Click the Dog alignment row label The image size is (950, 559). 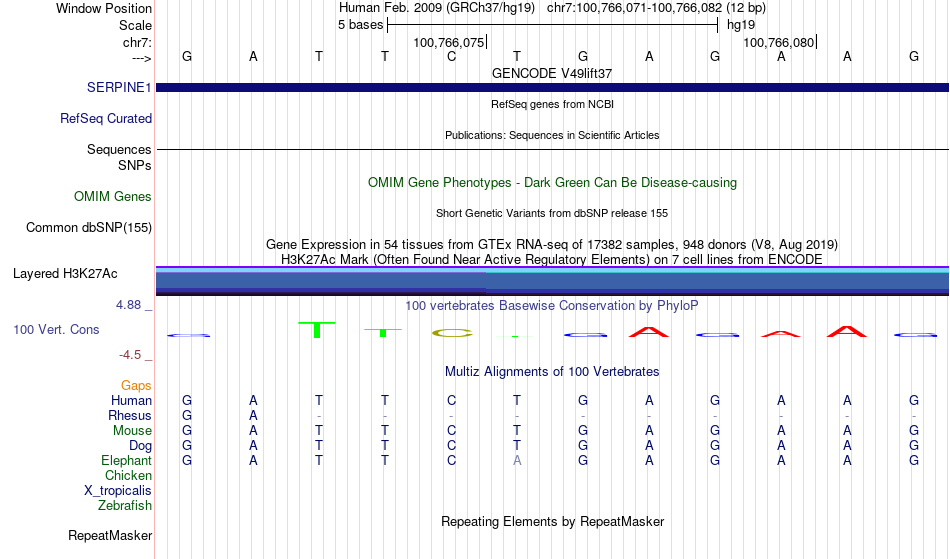[x=140, y=446]
